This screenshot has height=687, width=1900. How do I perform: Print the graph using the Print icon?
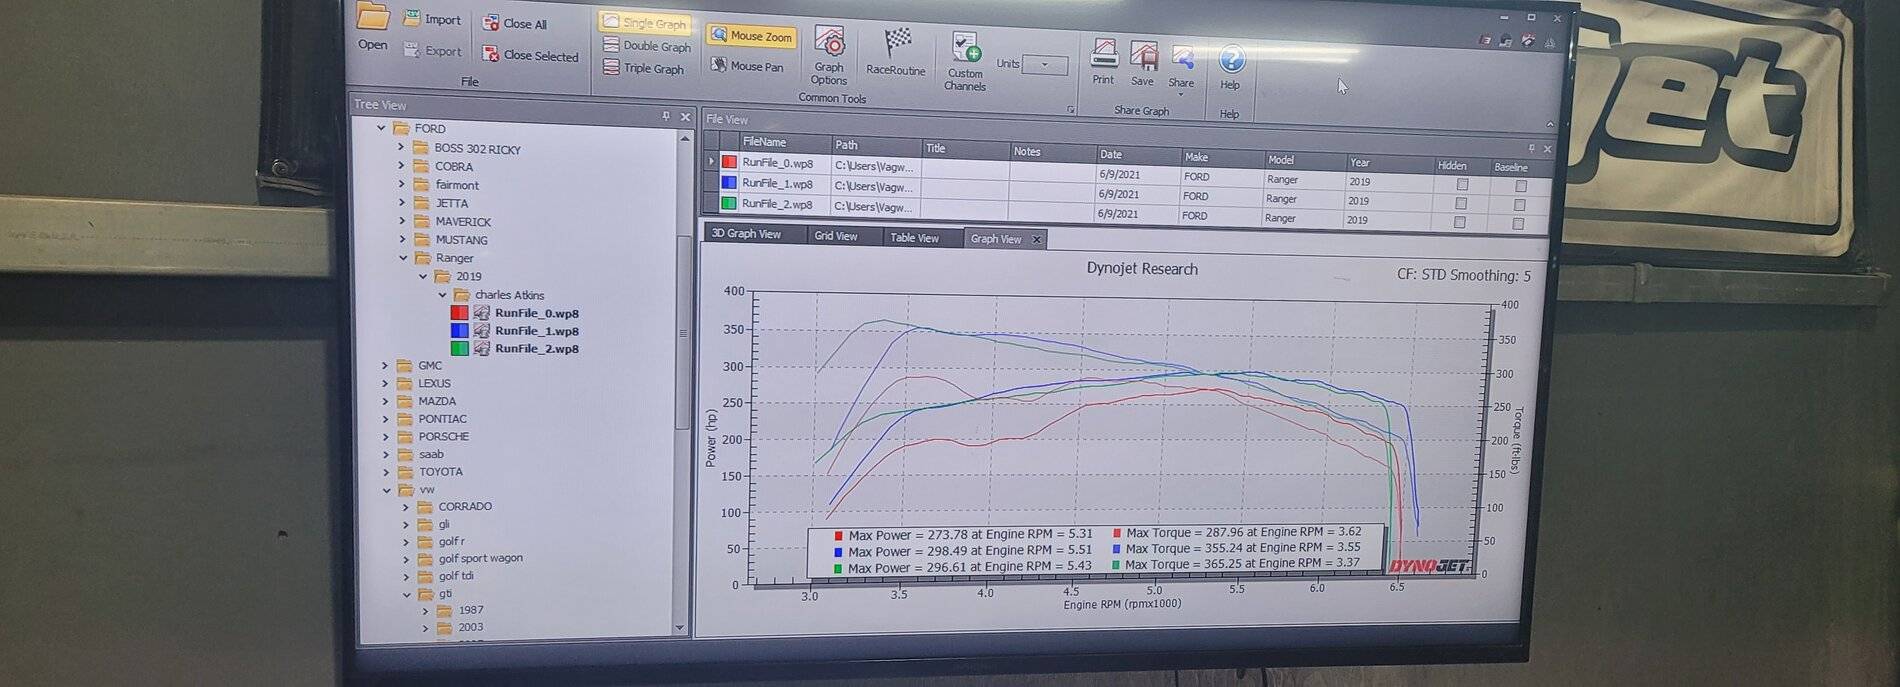click(x=1103, y=62)
